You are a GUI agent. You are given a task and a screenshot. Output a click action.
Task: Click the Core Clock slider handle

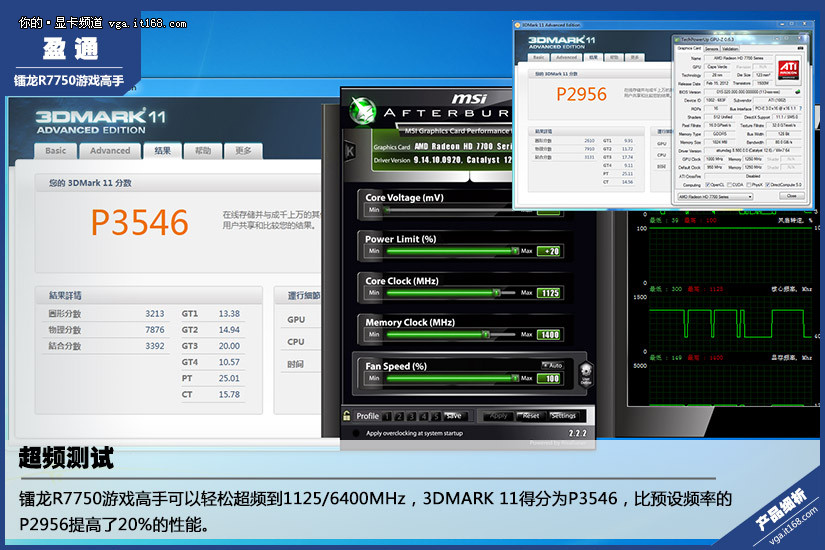pos(496,293)
